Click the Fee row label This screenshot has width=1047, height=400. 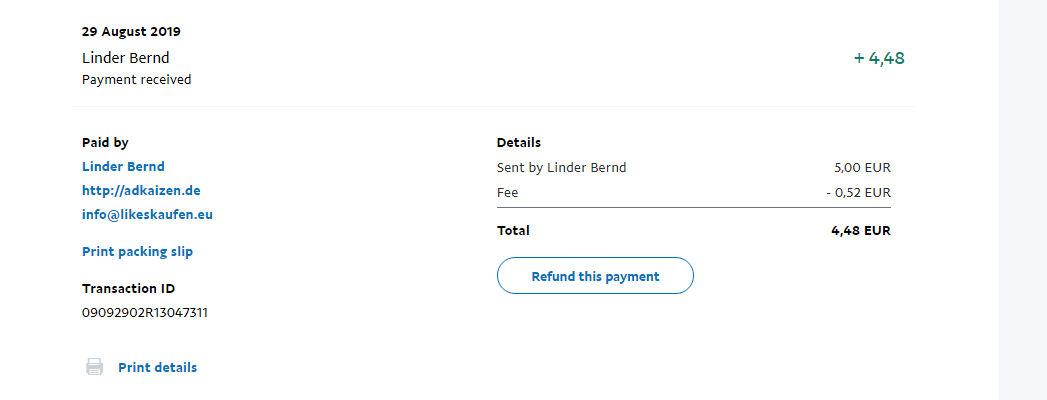coord(508,192)
